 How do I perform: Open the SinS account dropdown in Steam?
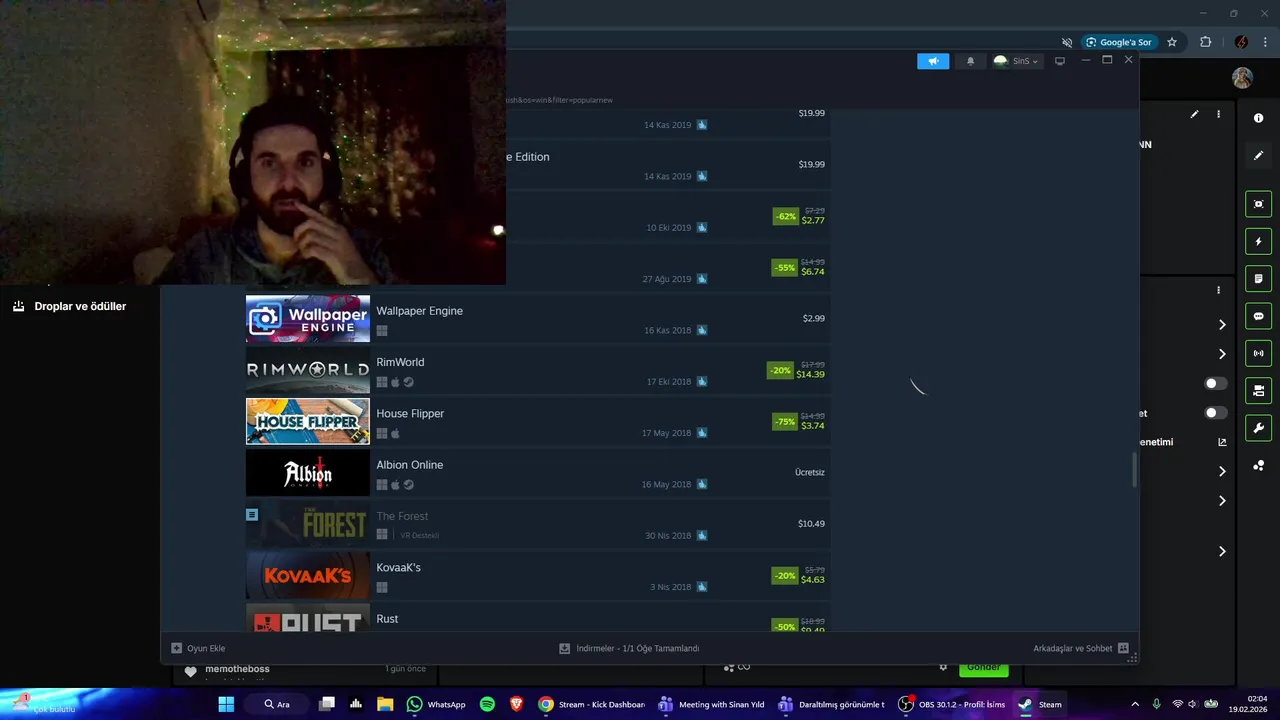(1017, 61)
